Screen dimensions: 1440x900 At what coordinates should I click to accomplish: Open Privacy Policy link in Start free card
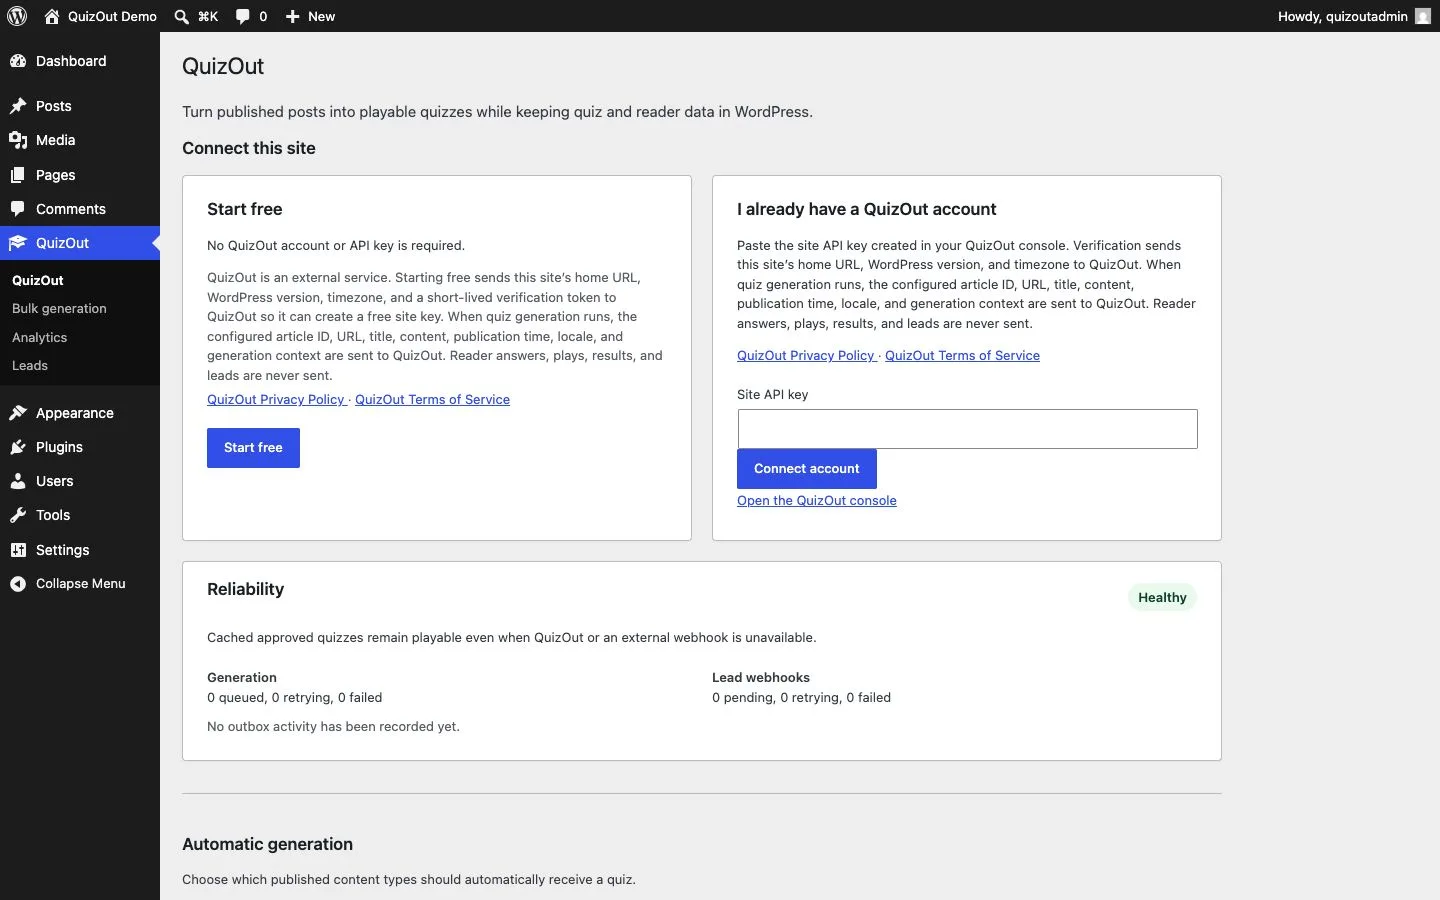pyautogui.click(x=276, y=400)
